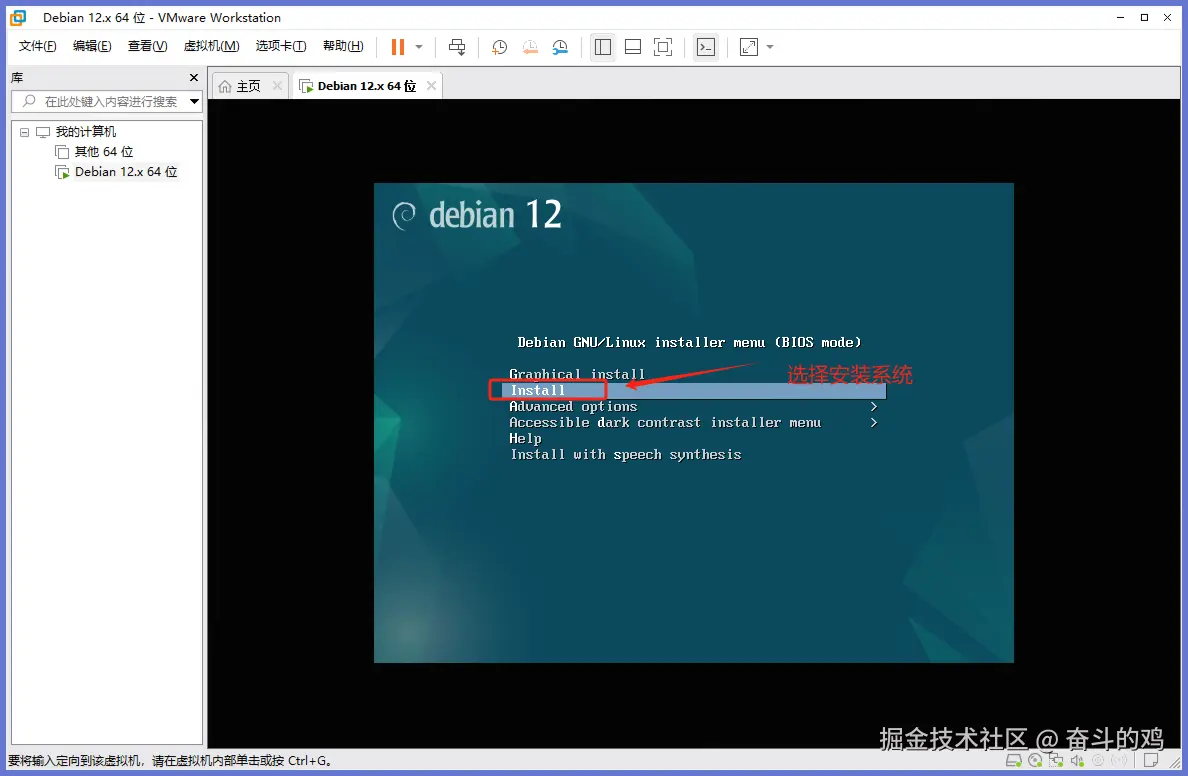The height and width of the screenshot is (776, 1188).
Task: Choose the highlighted Install menu entry
Action: (693, 390)
